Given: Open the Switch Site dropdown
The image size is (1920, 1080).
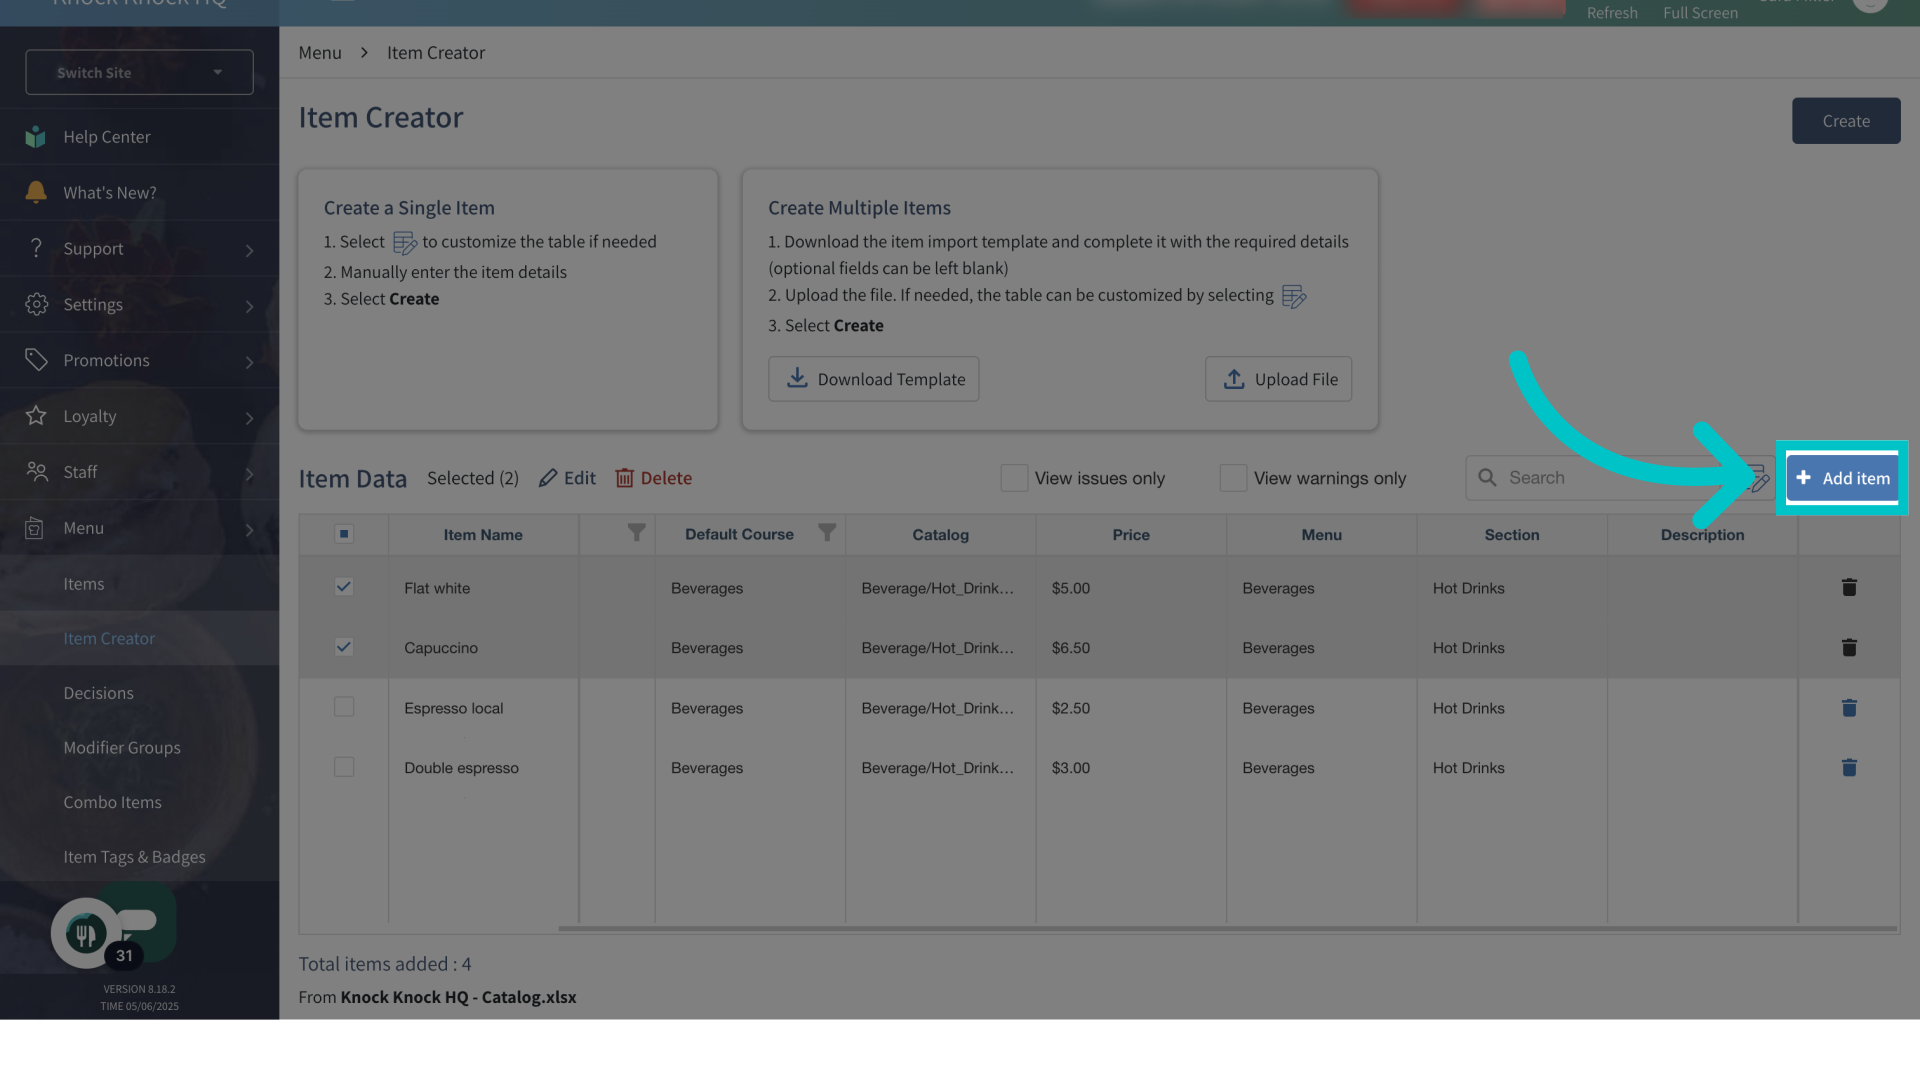Looking at the screenshot, I should click(x=139, y=73).
